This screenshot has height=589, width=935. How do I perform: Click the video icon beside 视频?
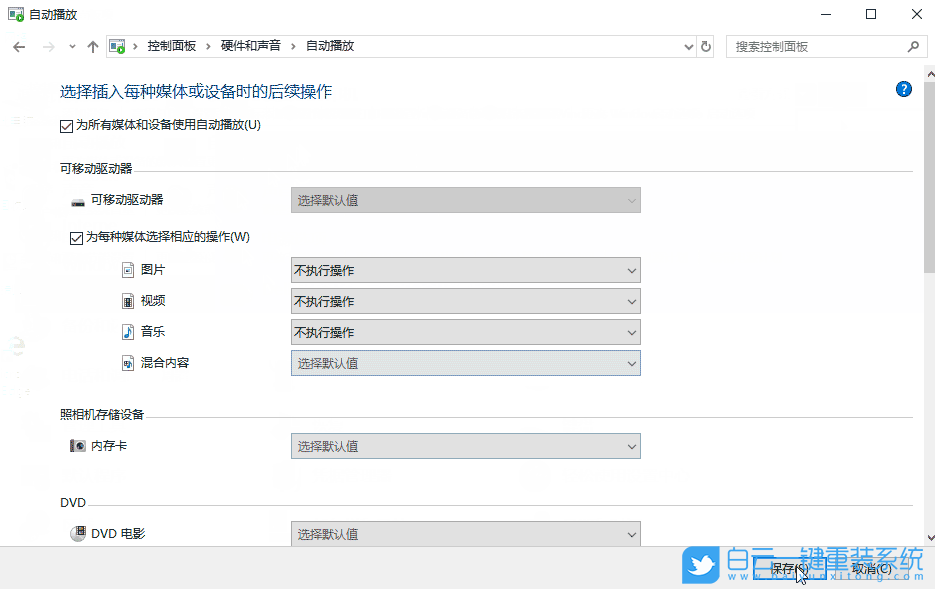tap(128, 300)
